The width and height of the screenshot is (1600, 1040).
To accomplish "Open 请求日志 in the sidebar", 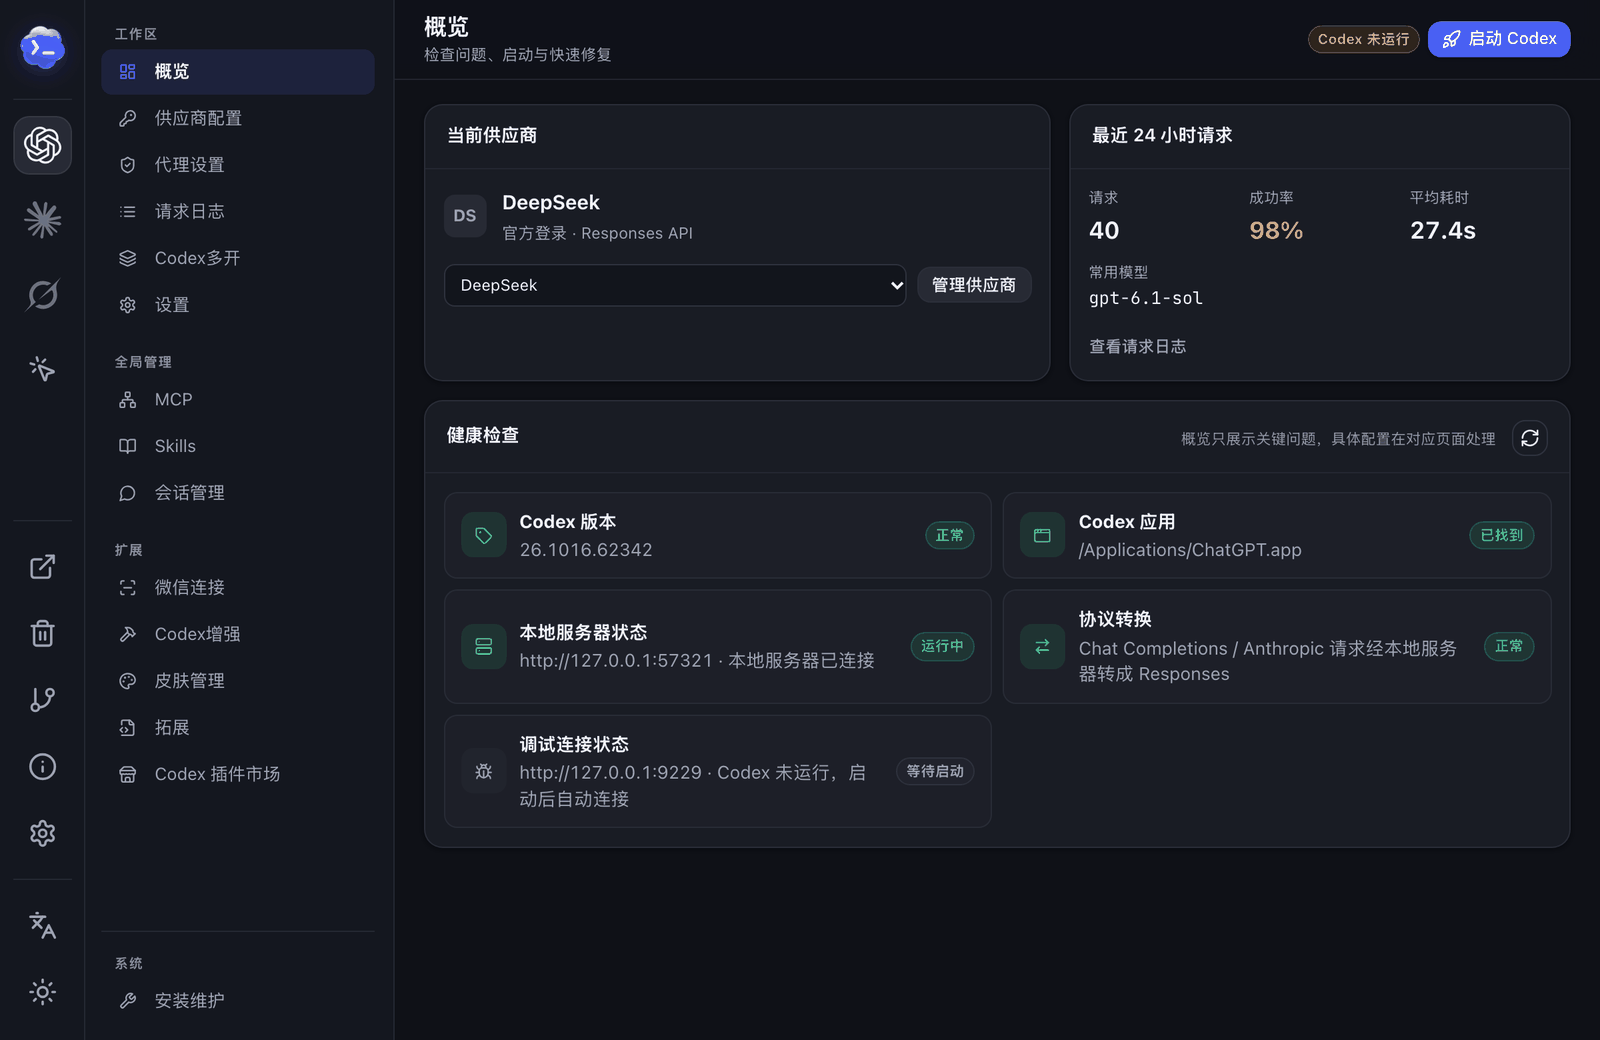I will [238, 212].
